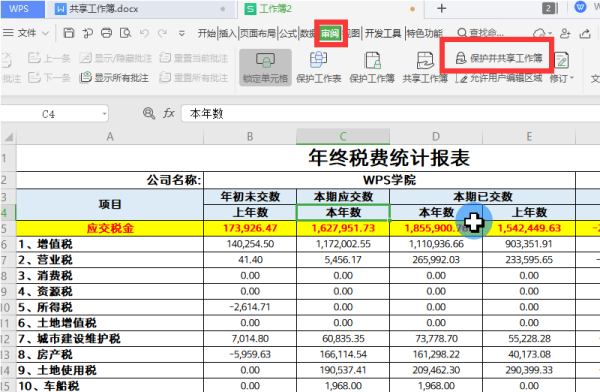Click the collaborate user icon
600x392 pixels.
[565, 34]
